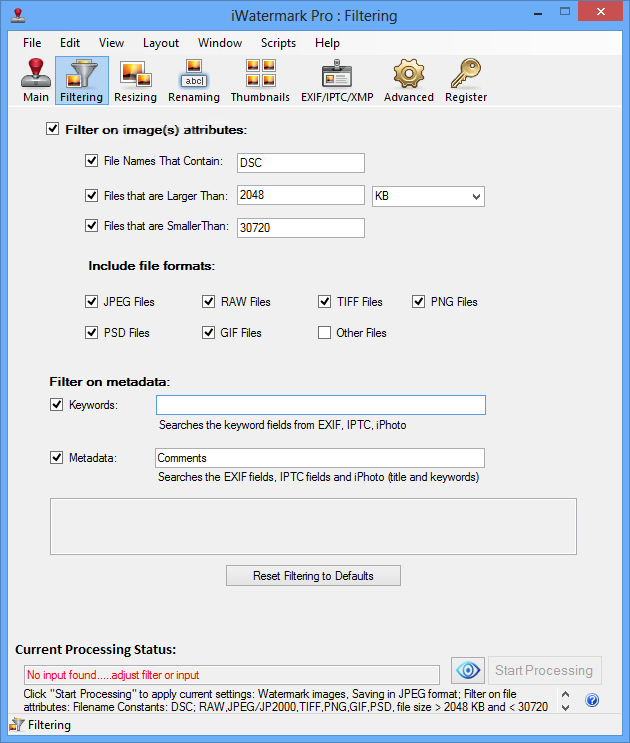
Task: Minimize the iWatermark Pro window
Action: 538,13
